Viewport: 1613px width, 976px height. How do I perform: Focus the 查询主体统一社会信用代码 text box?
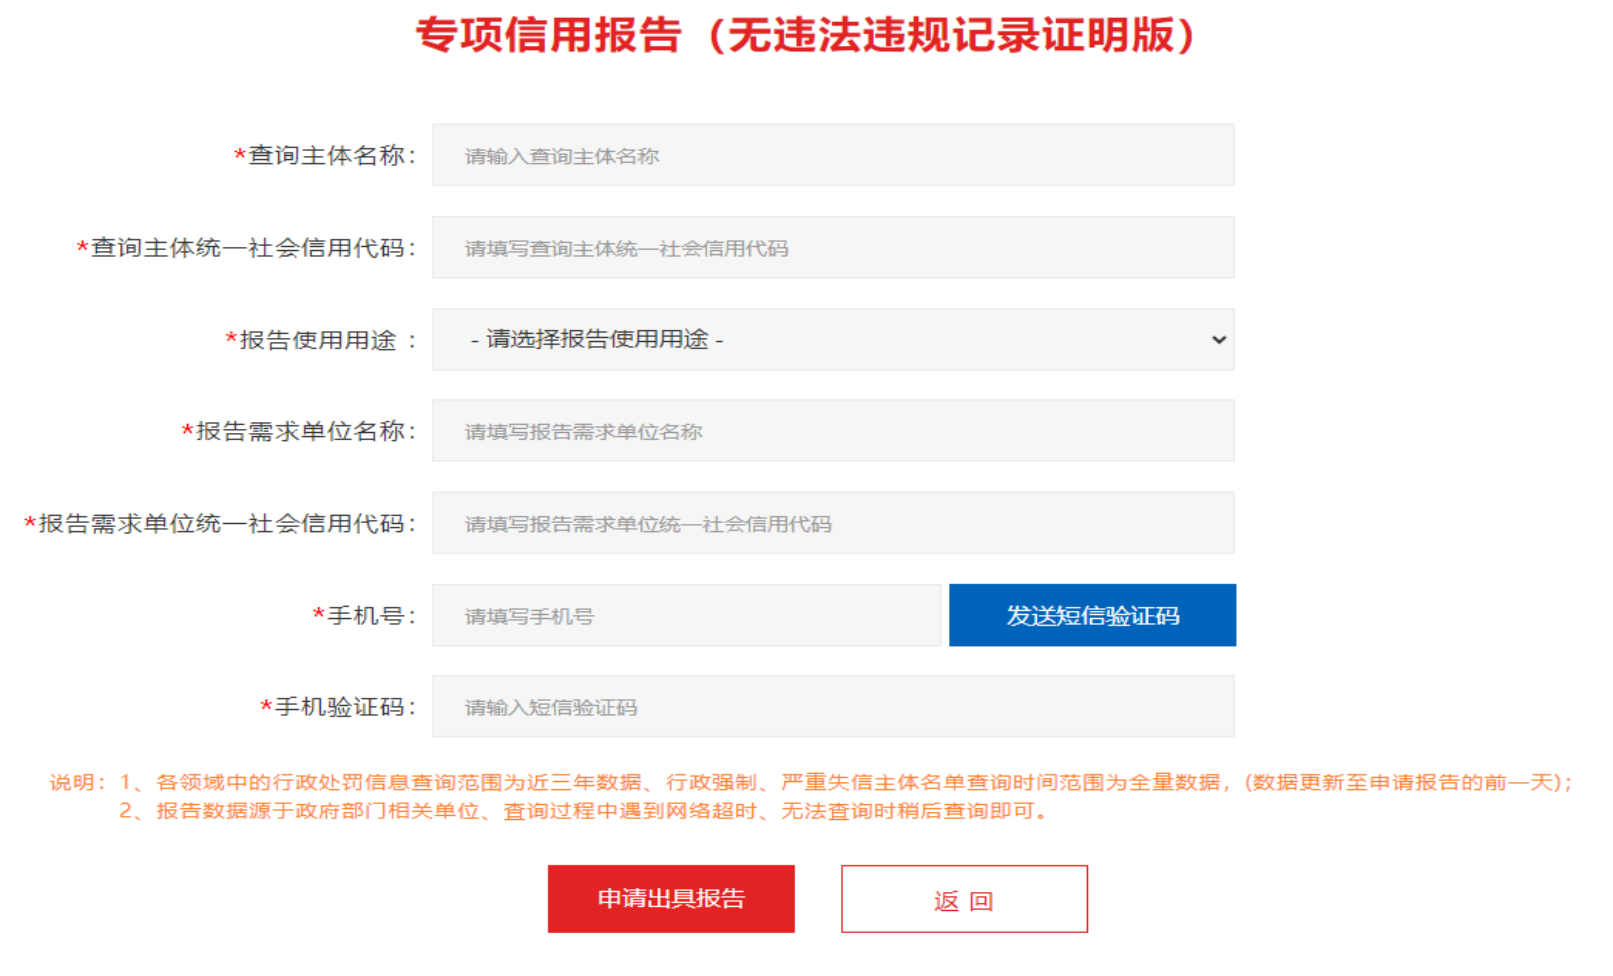(x=832, y=248)
